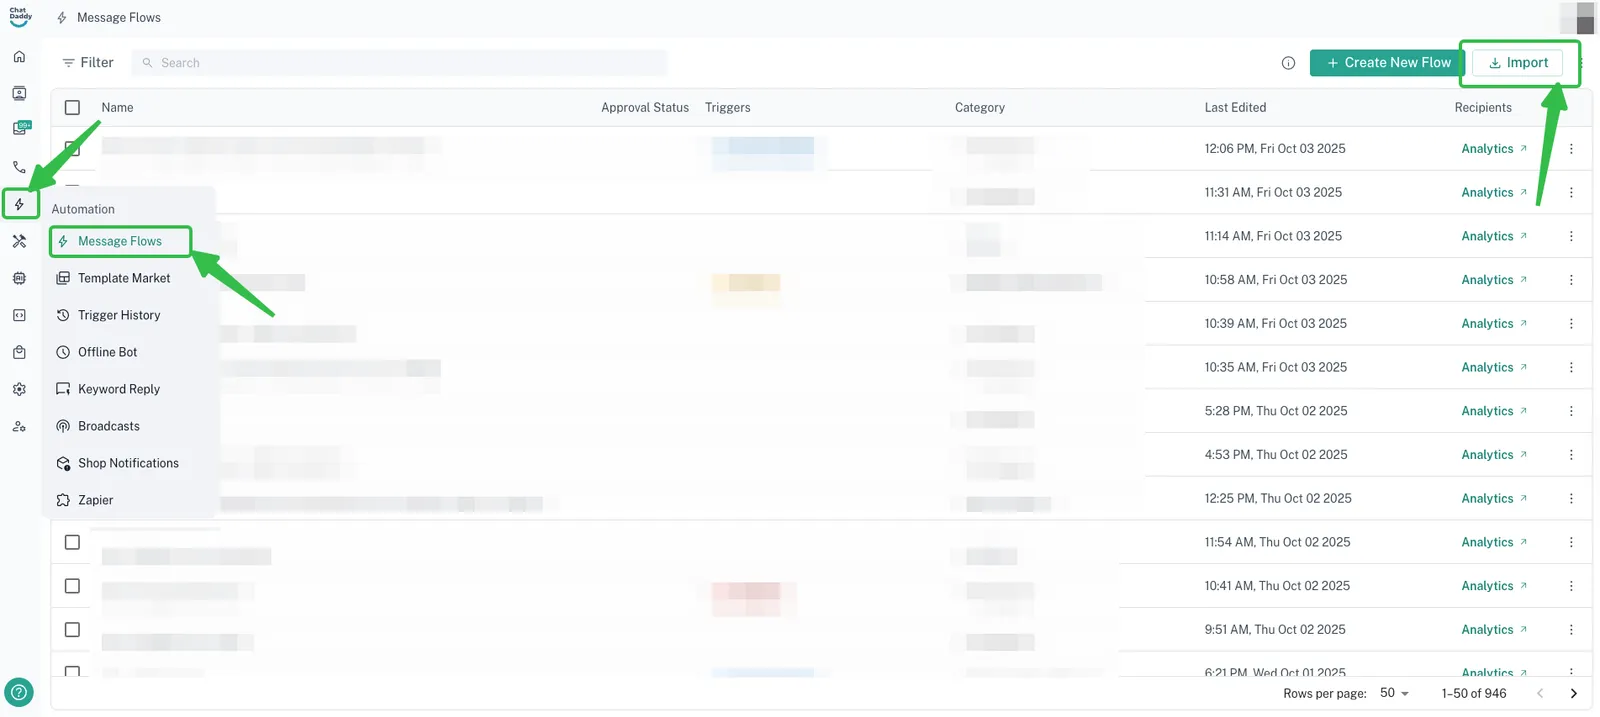
Task: Click the help question mark icon
Action: click(19, 692)
